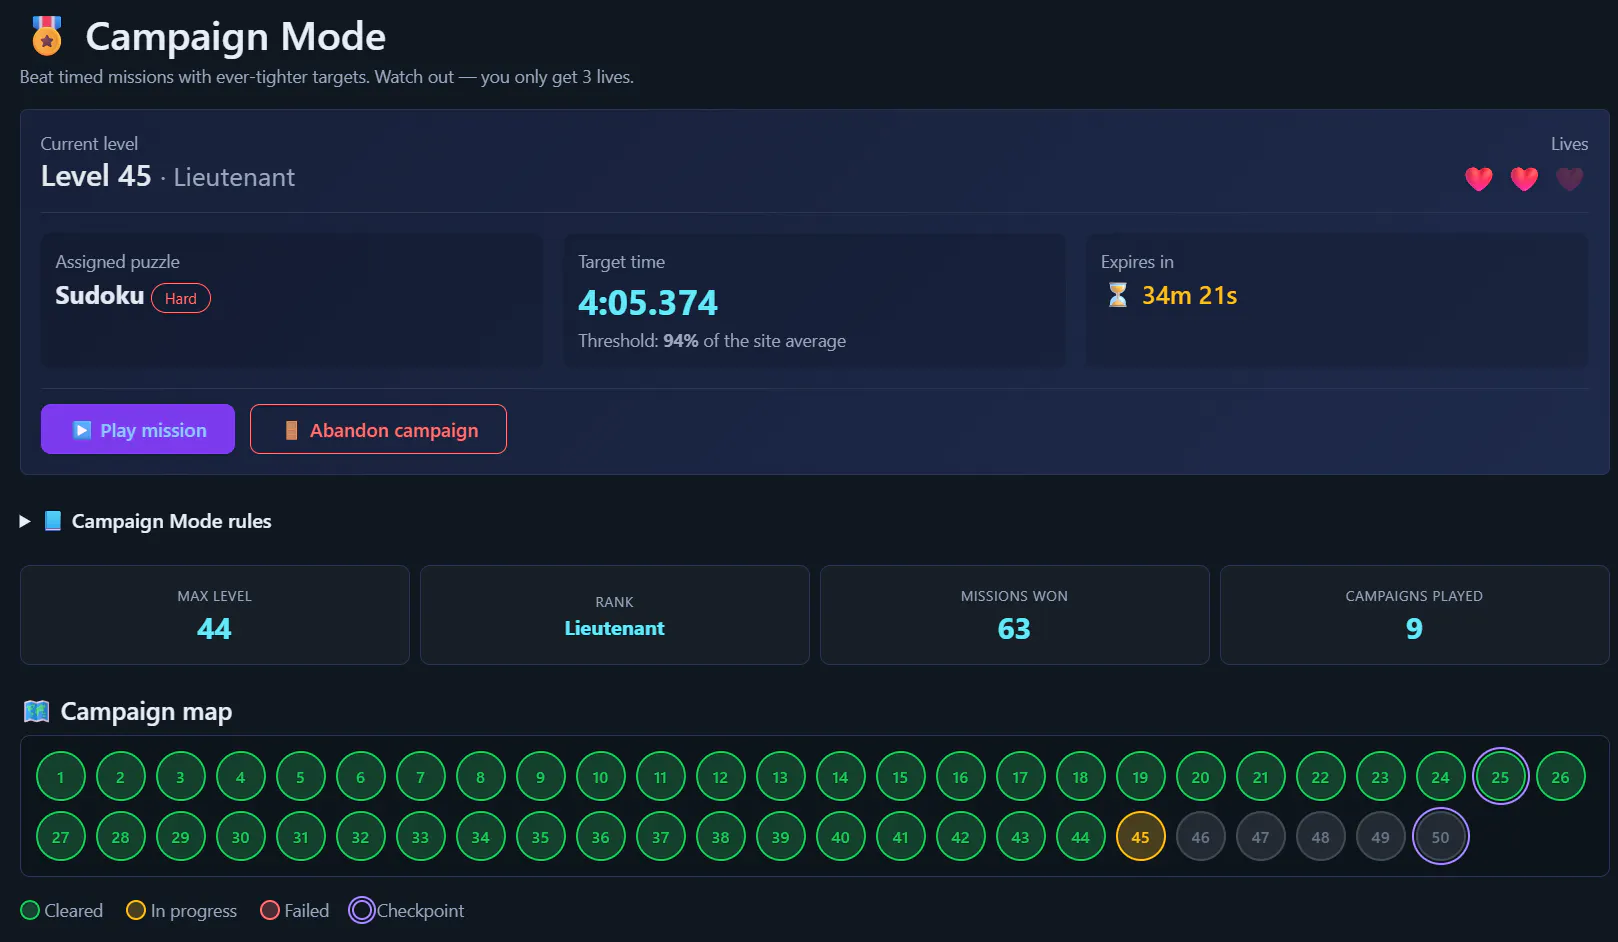Image resolution: width=1618 pixels, height=942 pixels.
Task: Click the yellow In progress legend circle
Action: pos(136,910)
